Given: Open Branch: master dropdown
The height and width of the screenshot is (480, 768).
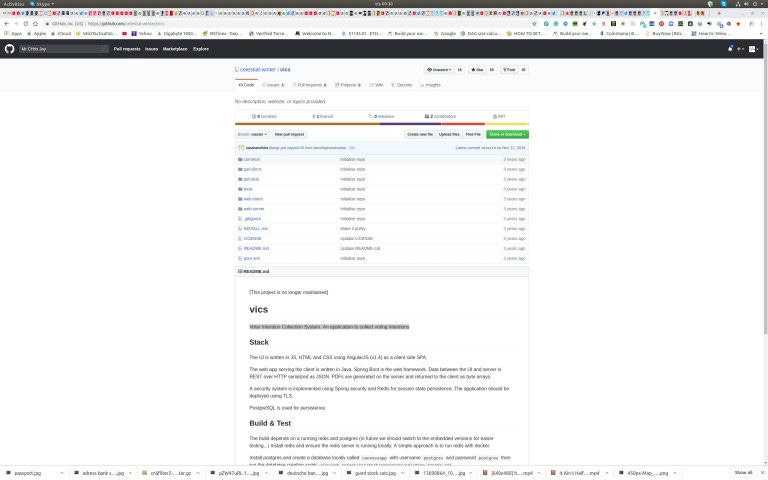Looking at the screenshot, I should point(252,134).
